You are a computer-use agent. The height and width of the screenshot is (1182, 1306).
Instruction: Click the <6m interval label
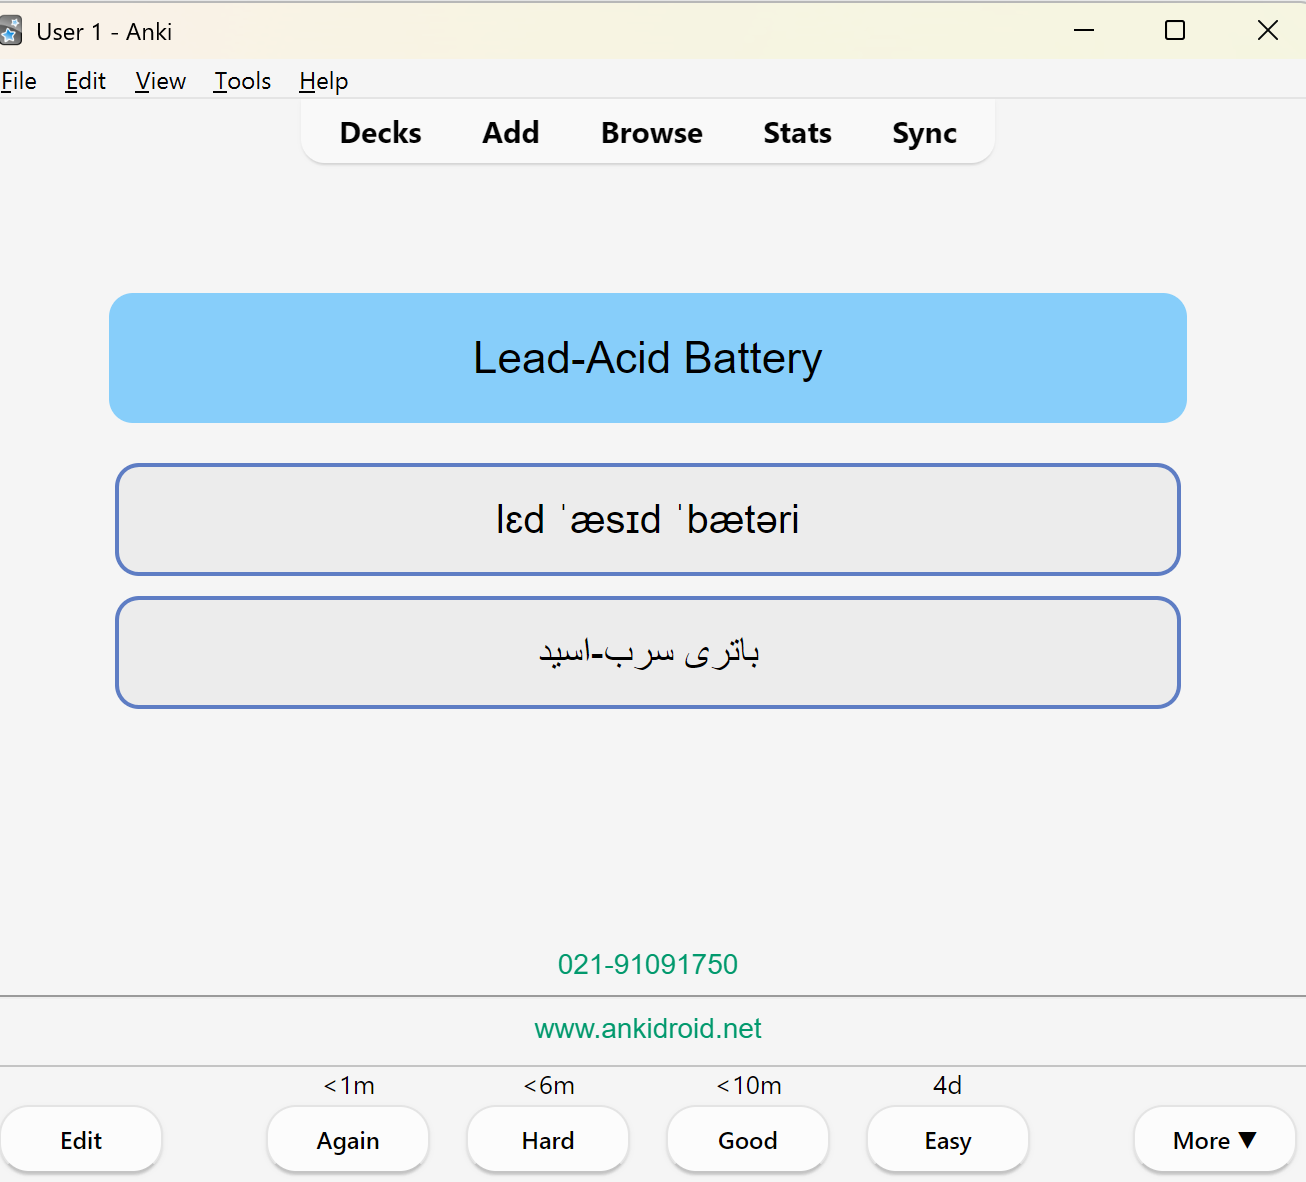pos(549,1086)
